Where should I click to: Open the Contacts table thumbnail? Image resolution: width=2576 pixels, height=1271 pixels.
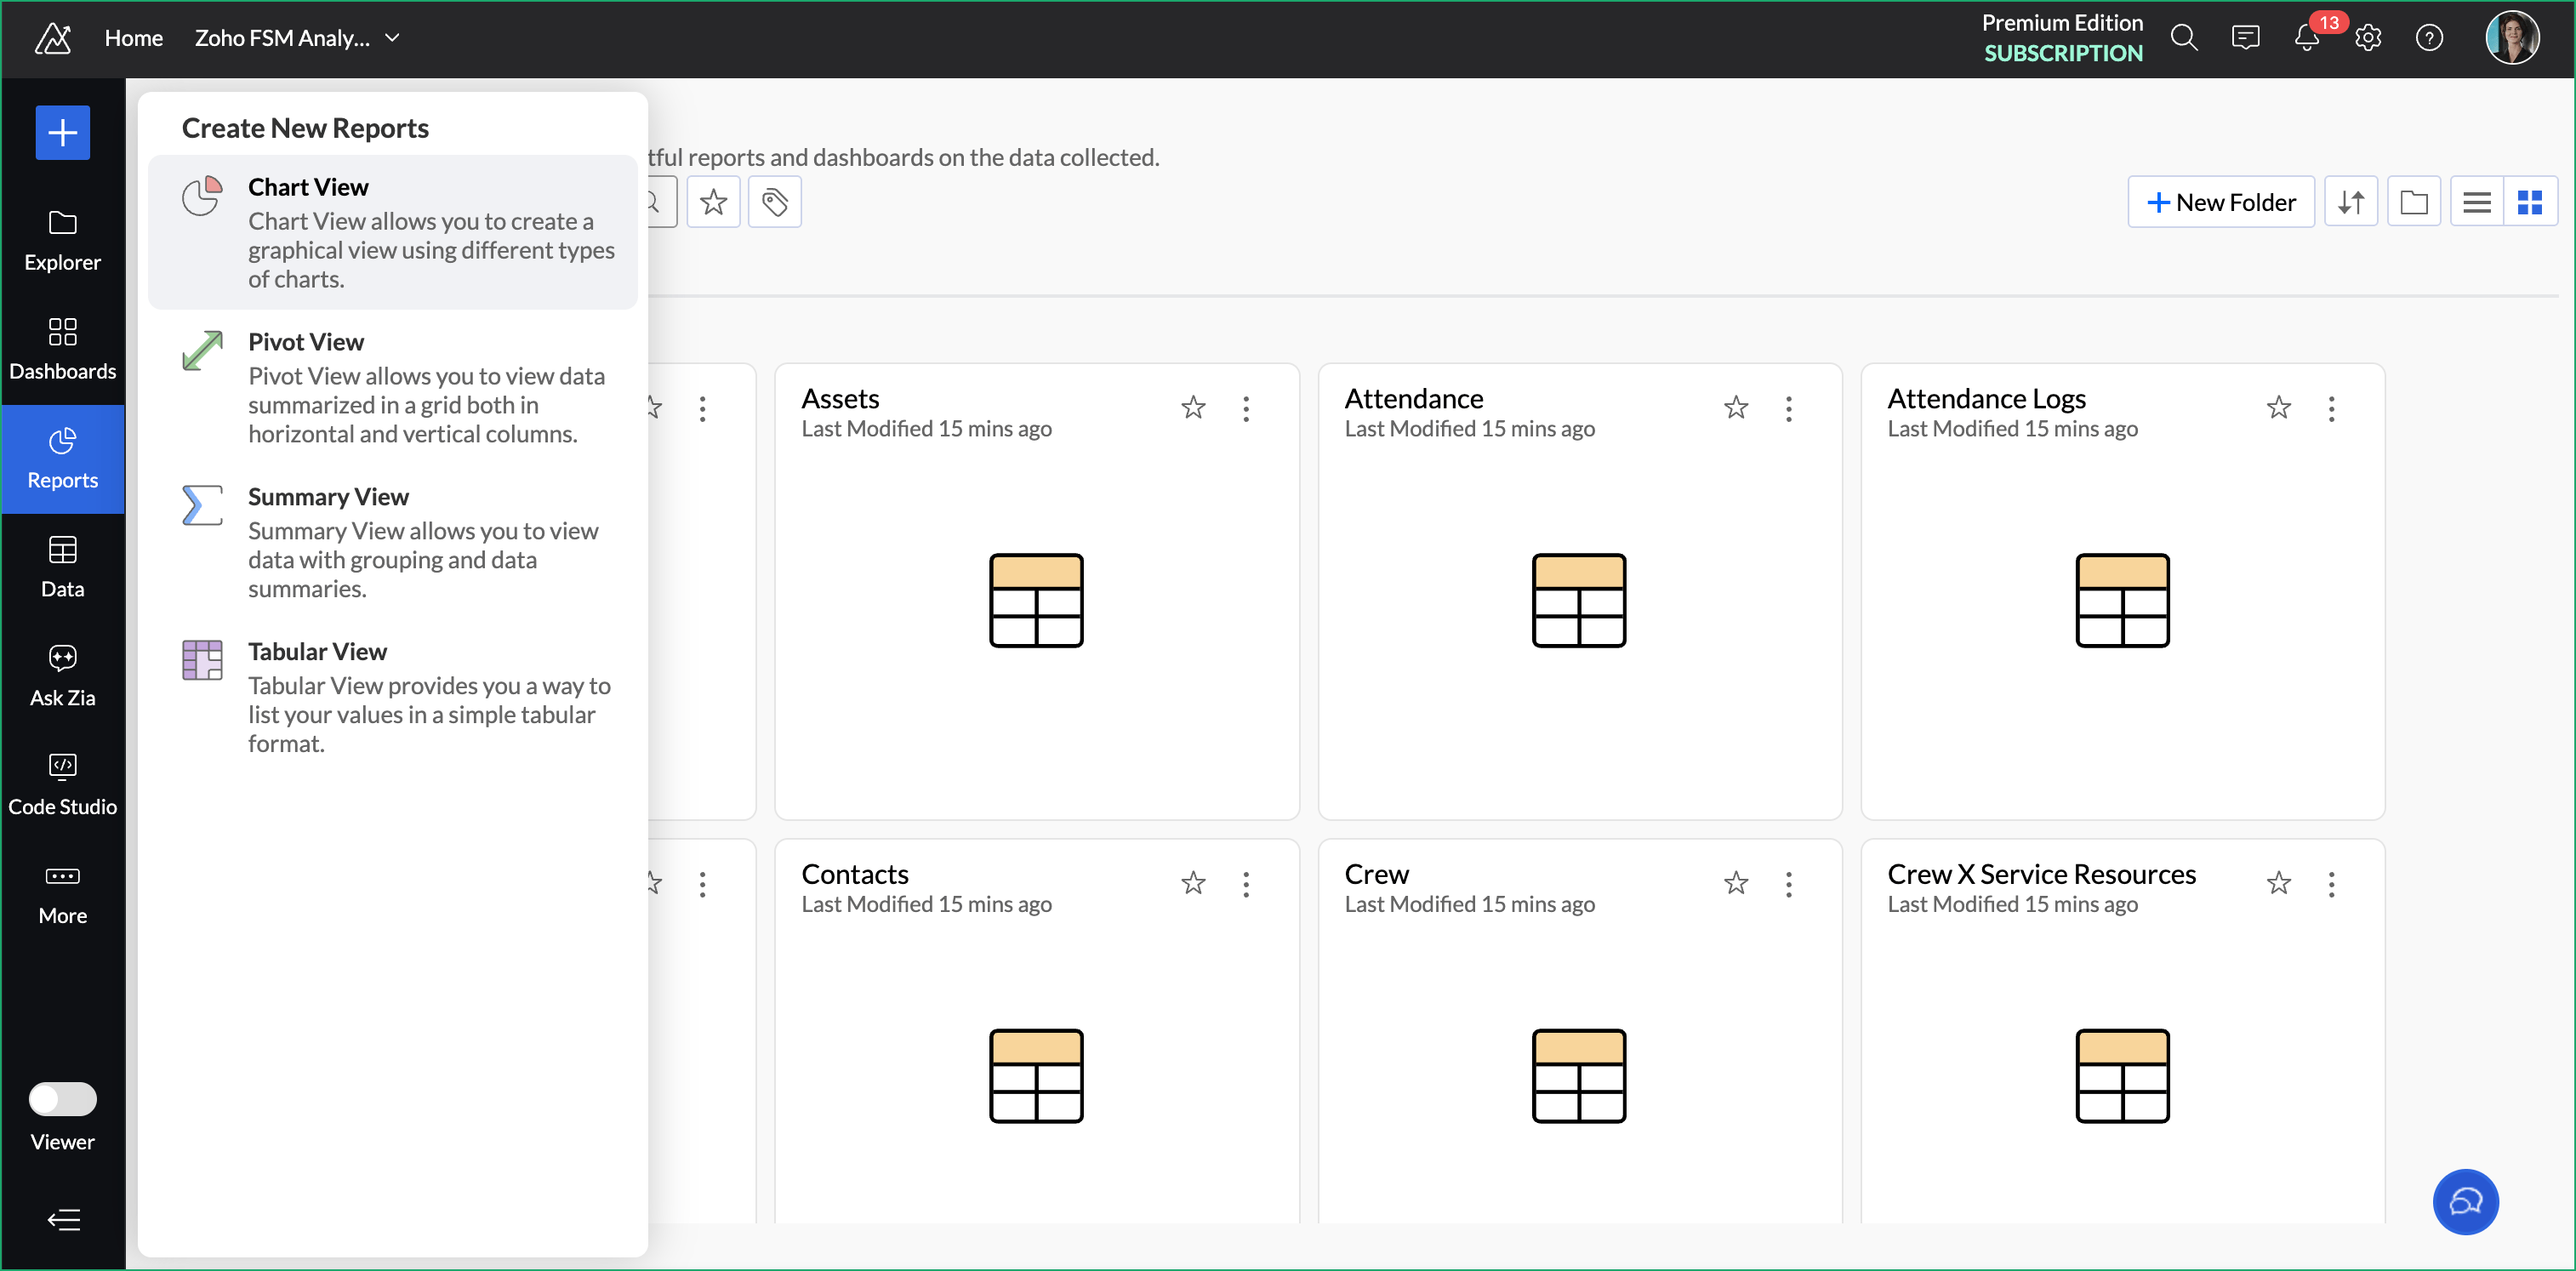pyautogui.click(x=1035, y=1075)
